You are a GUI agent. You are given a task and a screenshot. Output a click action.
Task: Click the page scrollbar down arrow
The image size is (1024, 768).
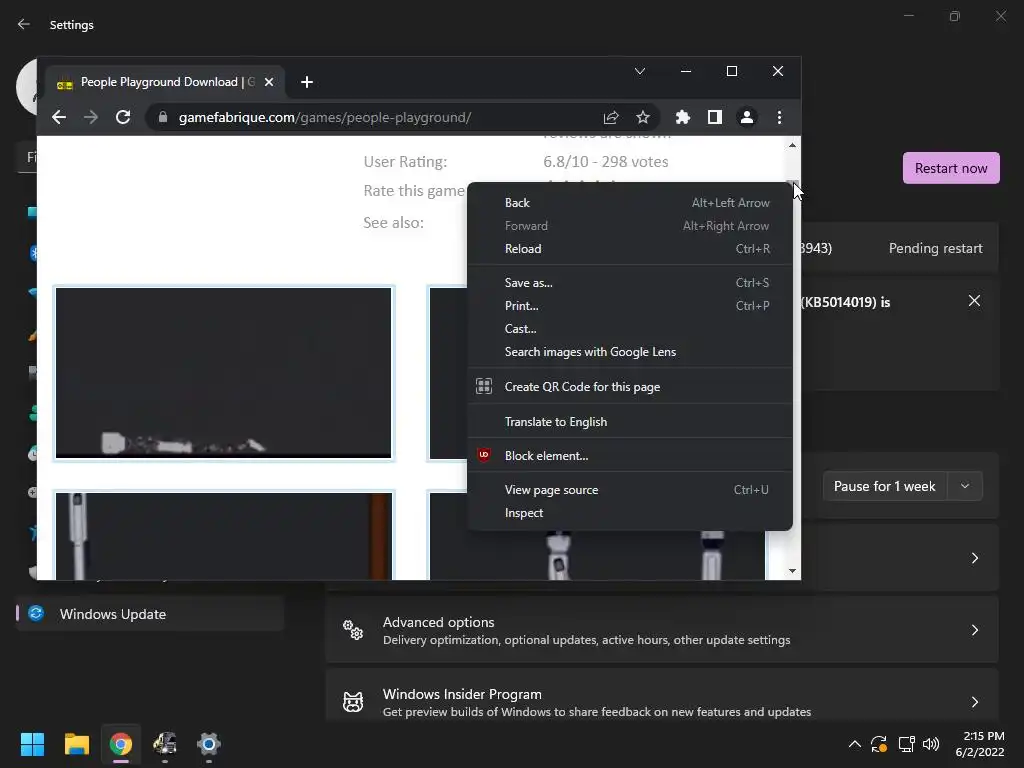pos(792,571)
